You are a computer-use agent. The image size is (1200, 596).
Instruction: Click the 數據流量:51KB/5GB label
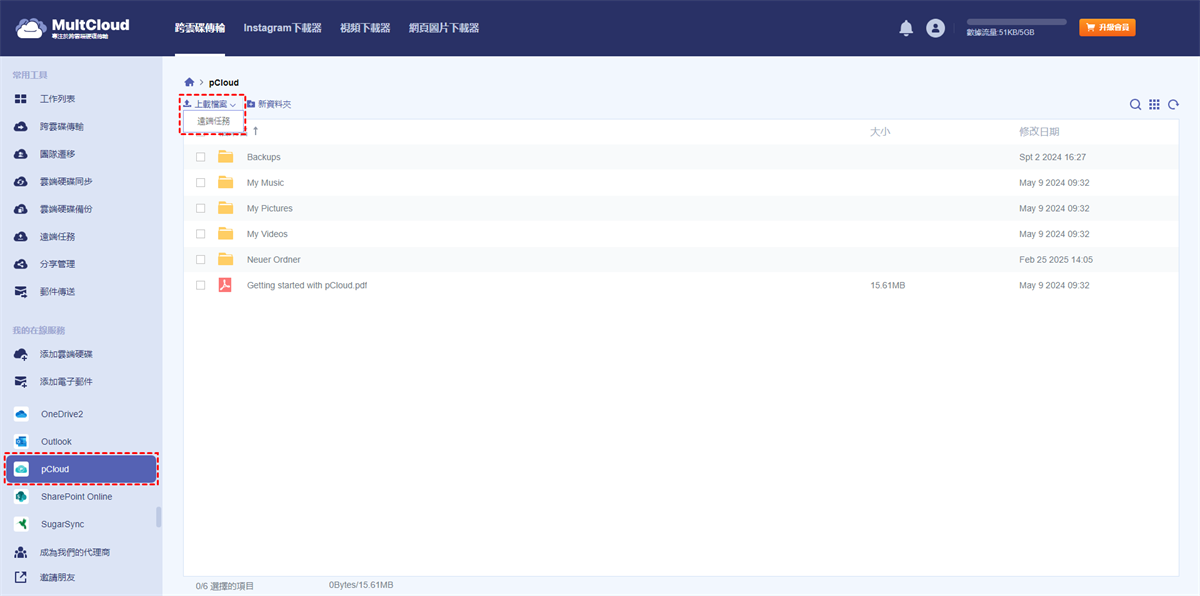click(x=1000, y=32)
